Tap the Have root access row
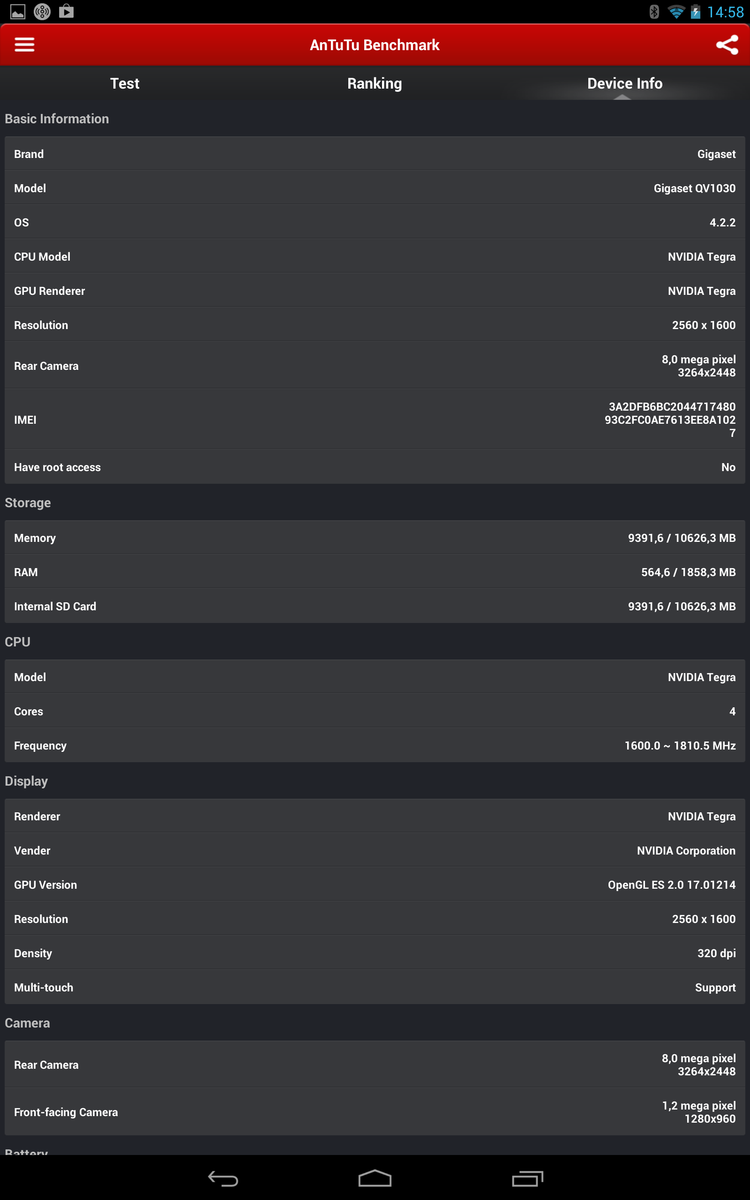This screenshot has width=750, height=1200. 375,467
